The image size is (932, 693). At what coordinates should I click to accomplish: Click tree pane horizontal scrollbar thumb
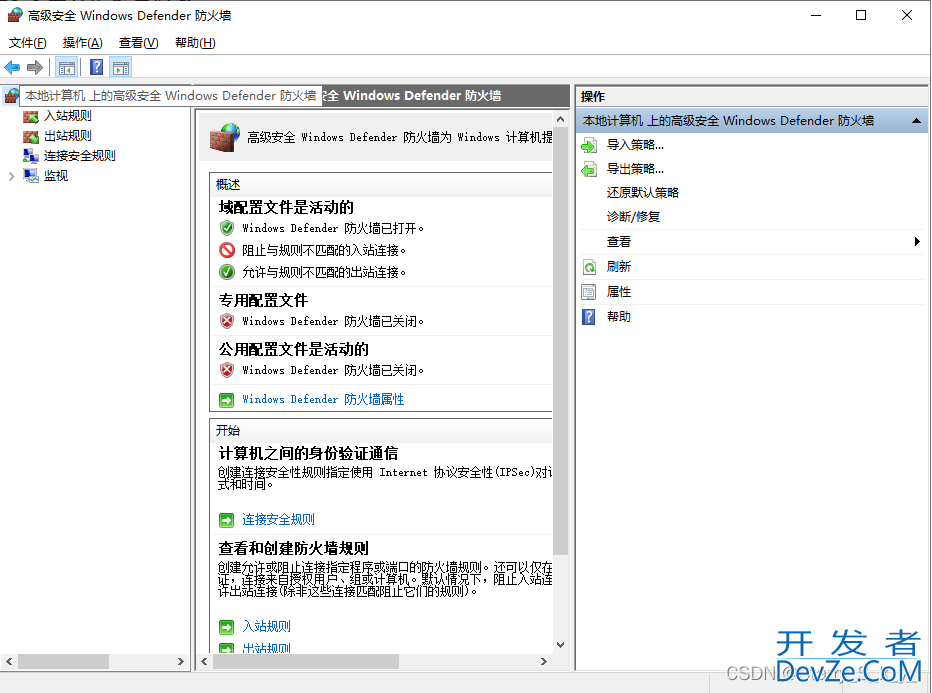pos(63,662)
